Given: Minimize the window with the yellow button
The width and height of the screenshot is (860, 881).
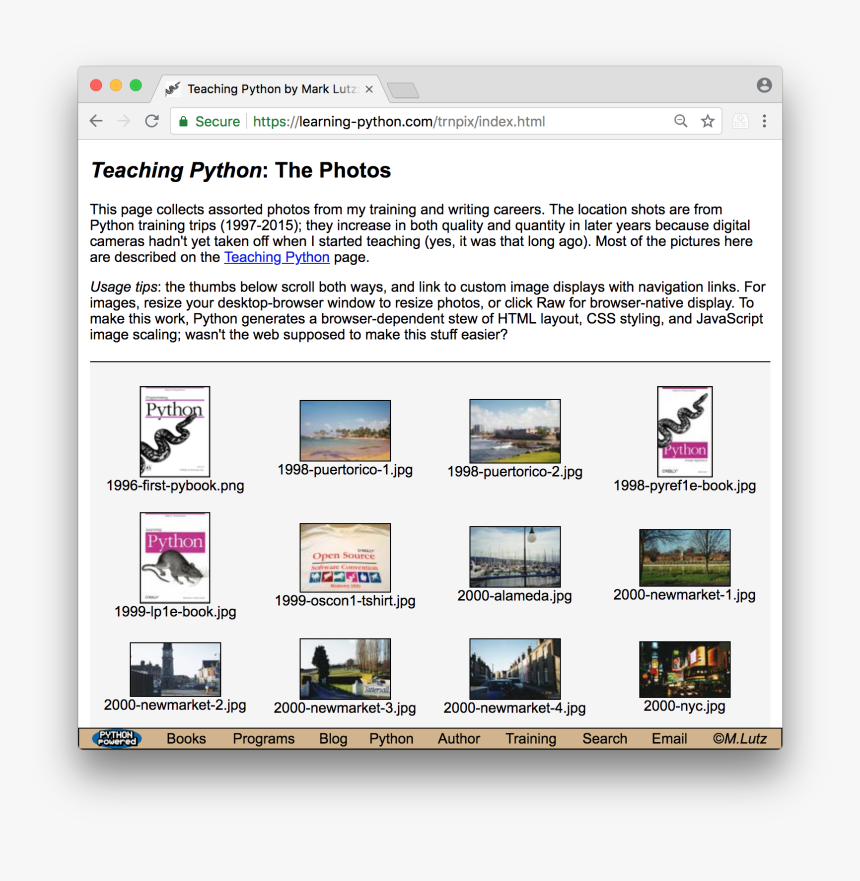Looking at the screenshot, I should coord(116,85).
